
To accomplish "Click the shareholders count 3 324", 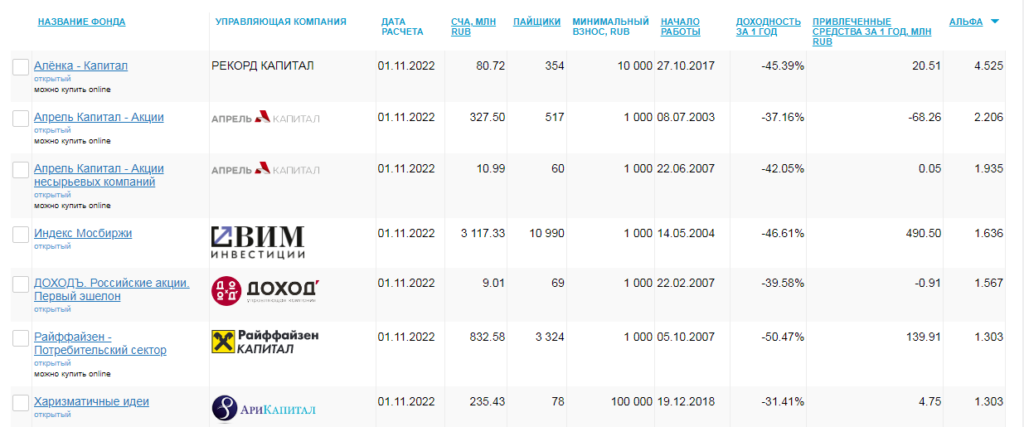I will (x=550, y=336).
